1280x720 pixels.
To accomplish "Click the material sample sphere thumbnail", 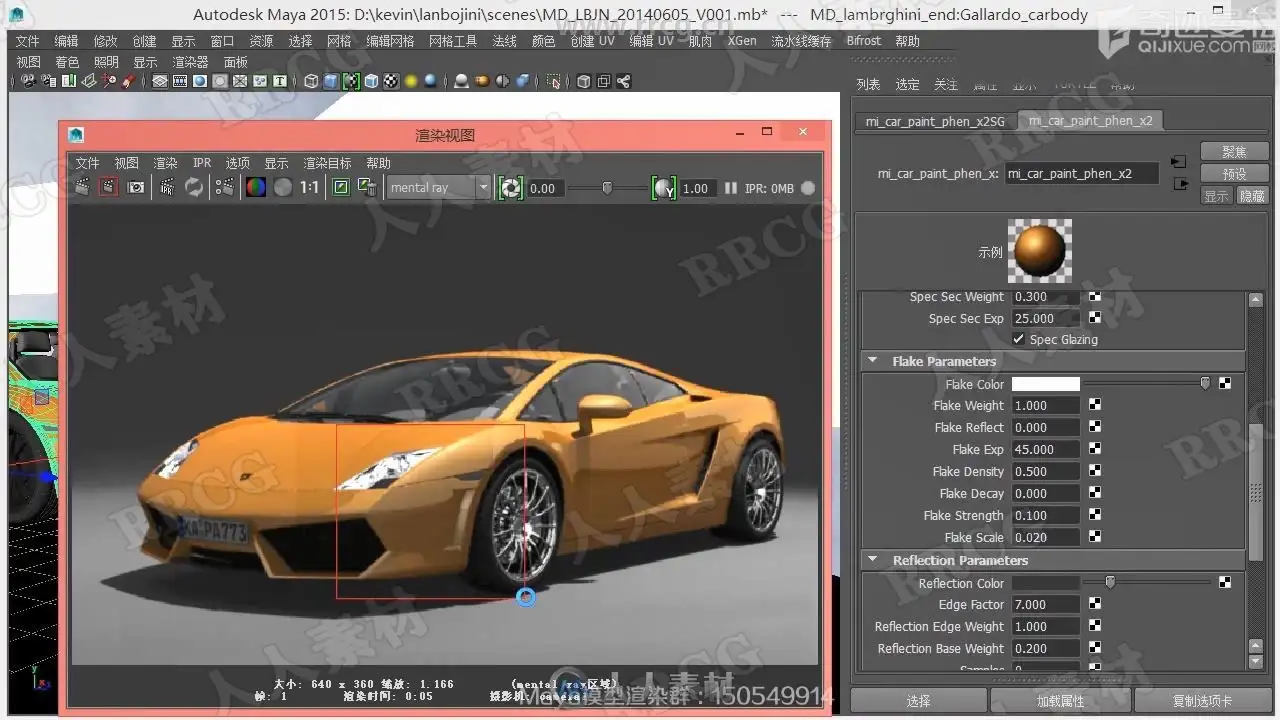I will tap(1041, 251).
